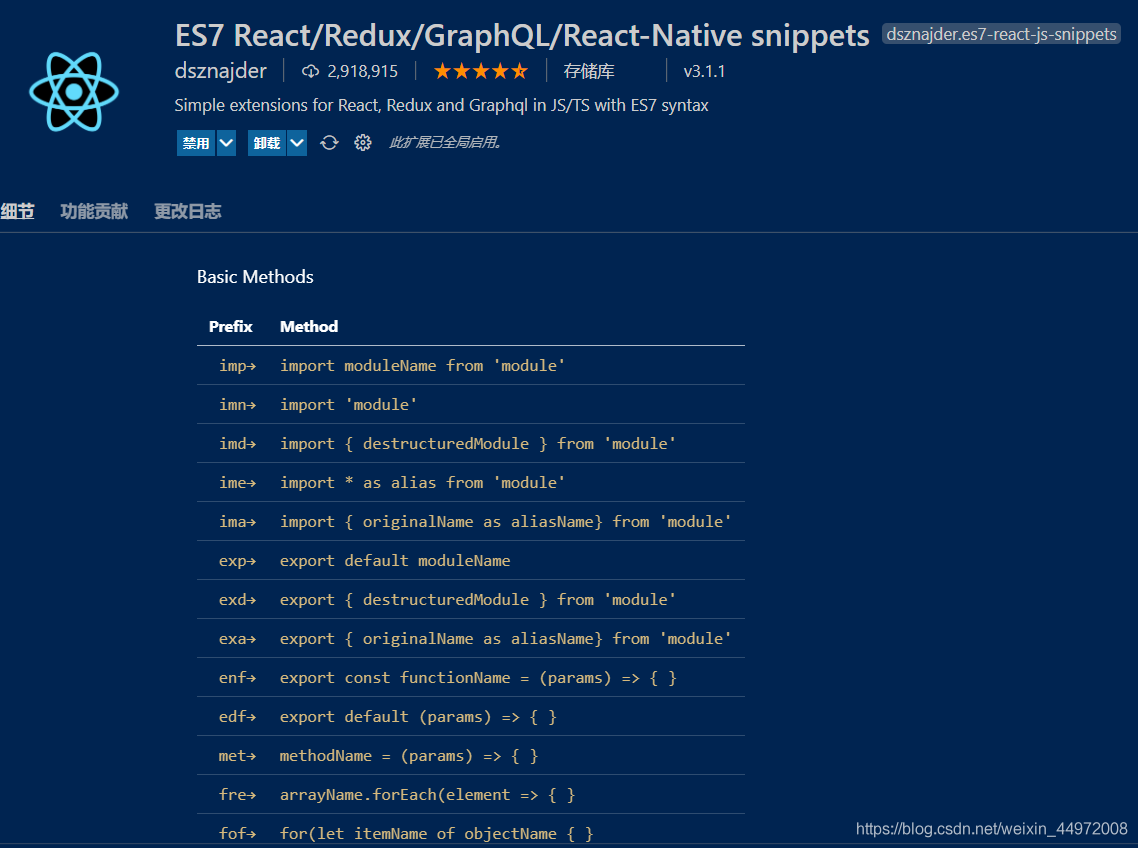The width and height of the screenshot is (1138, 848).
Task: Click the install count 2,918,915
Action: (x=362, y=71)
